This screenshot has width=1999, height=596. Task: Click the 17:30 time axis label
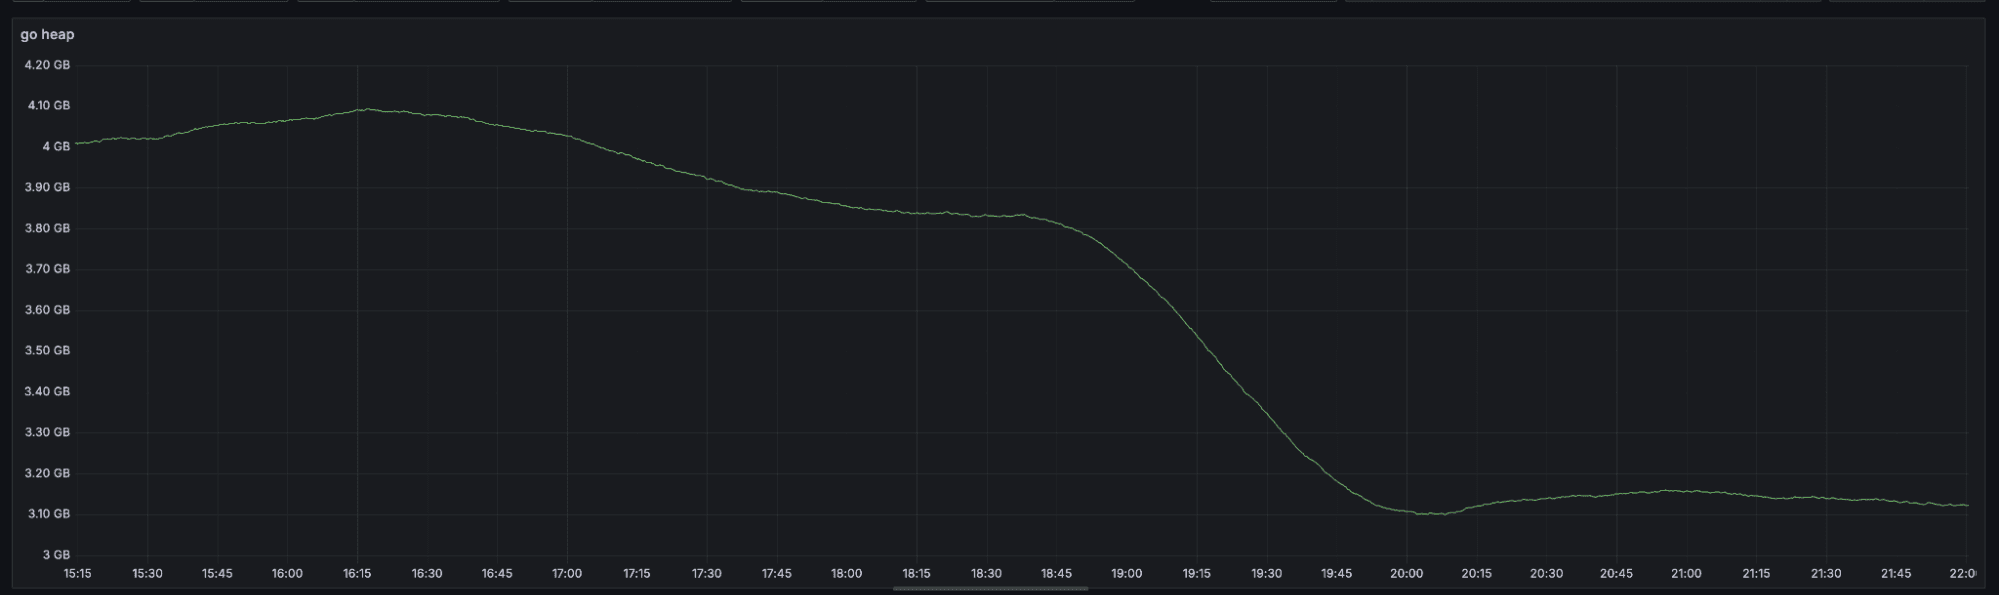(x=707, y=574)
